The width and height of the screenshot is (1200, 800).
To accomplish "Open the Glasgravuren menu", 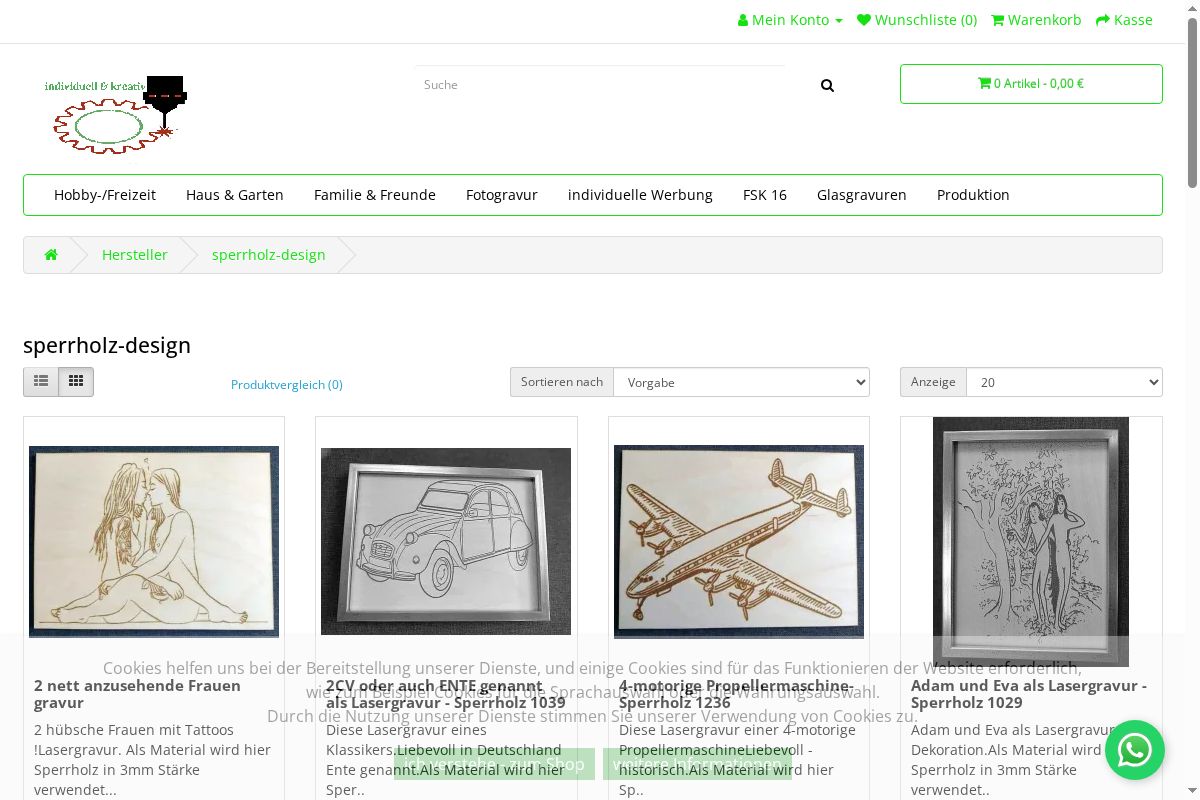I will 862,195.
